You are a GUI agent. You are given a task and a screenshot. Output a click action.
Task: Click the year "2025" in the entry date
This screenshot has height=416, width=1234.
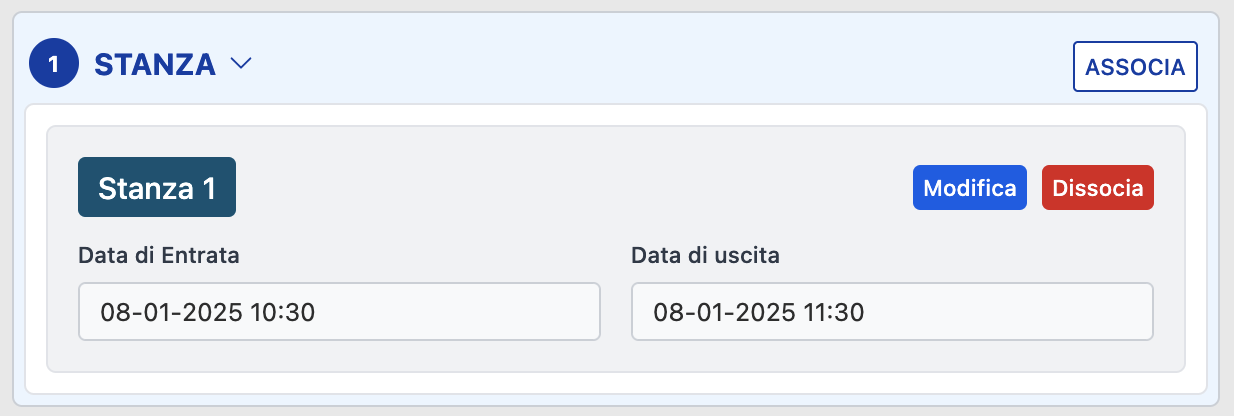click(x=214, y=313)
